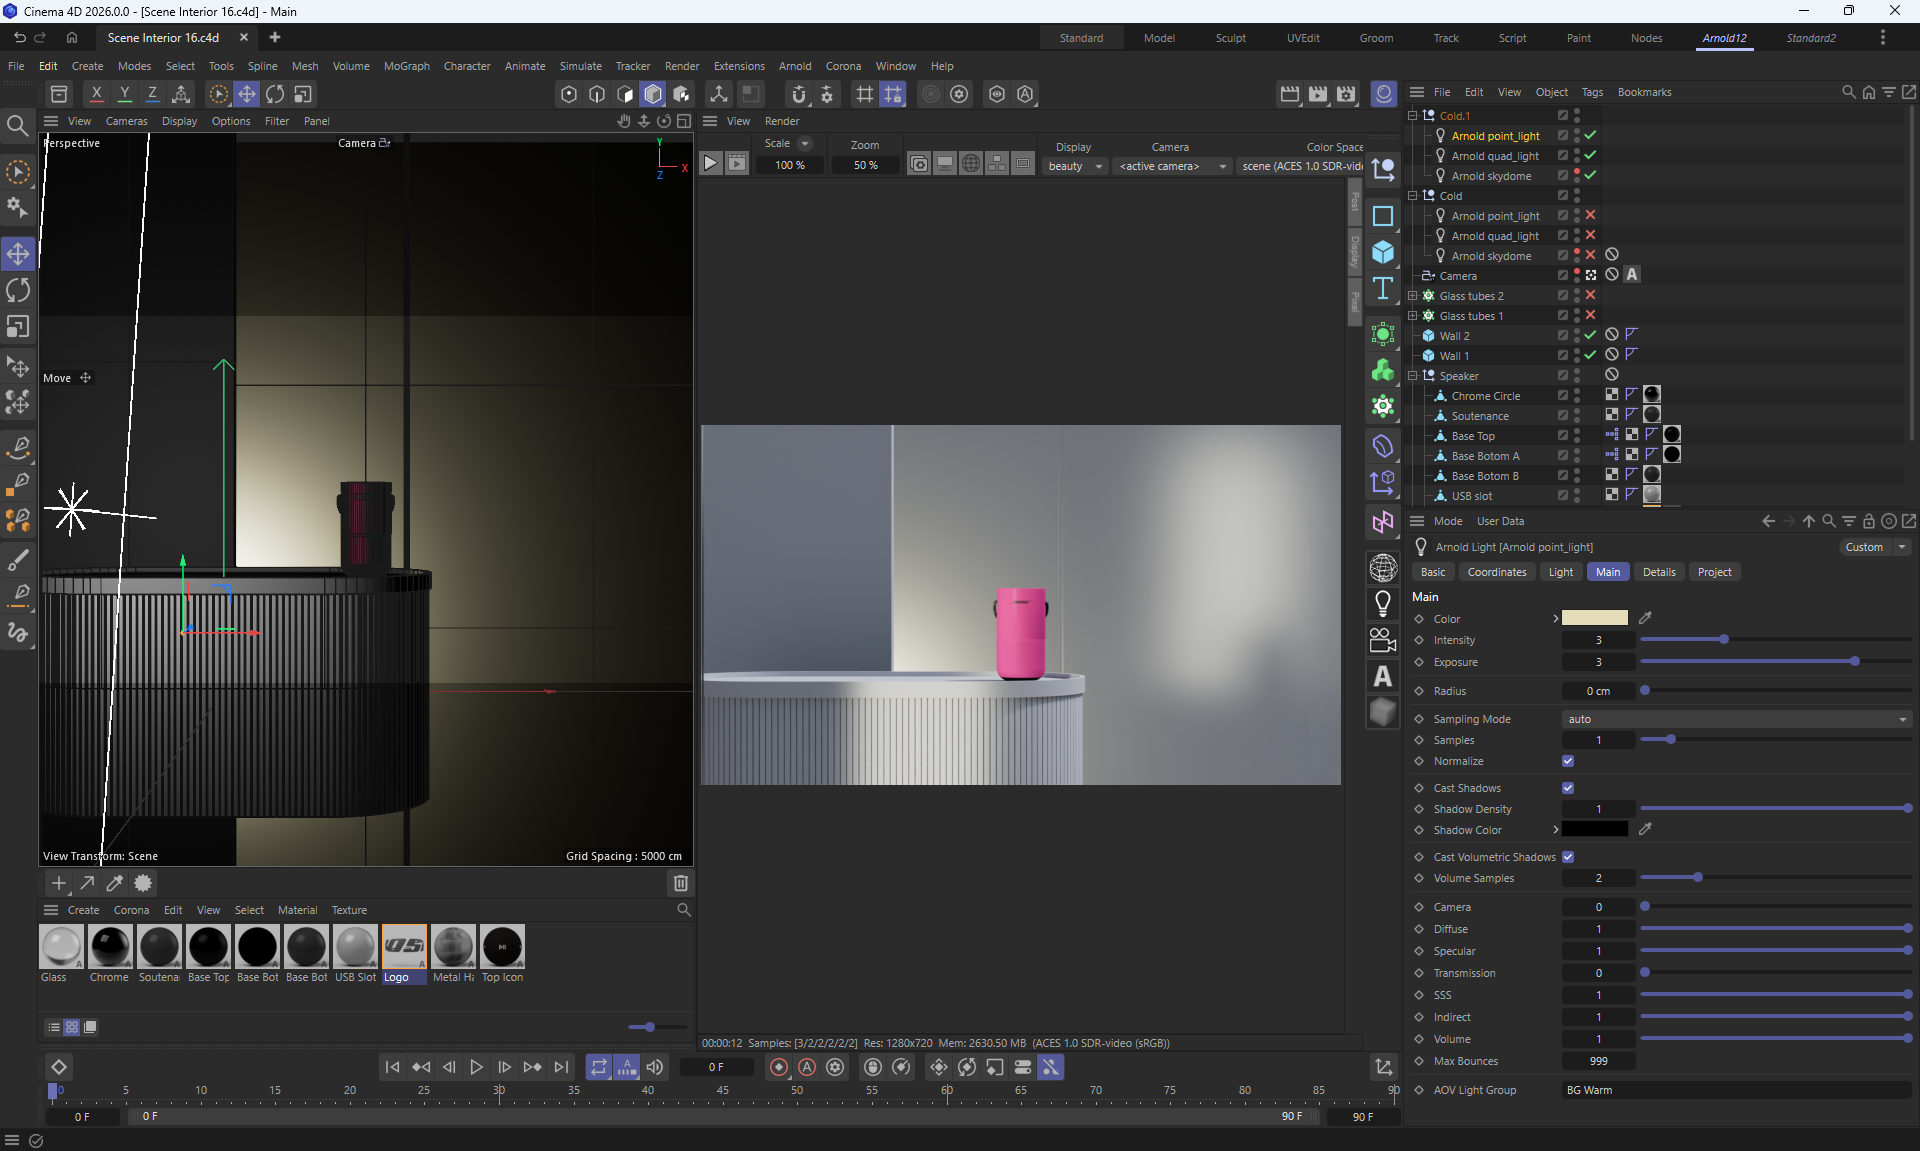This screenshot has height=1151, width=1920.
Task: Click the delete trash icon above materials
Action: pyautogui.click(x=680, y=883)
